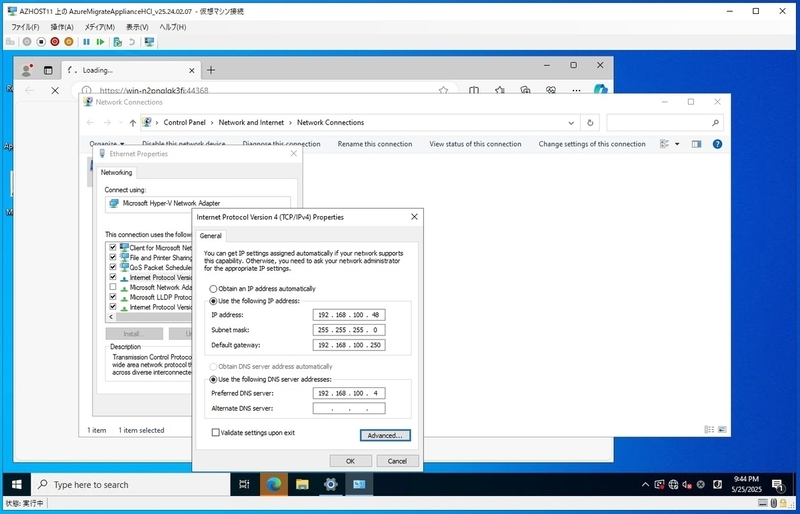Click the Shut Down red icon in VM toolbar
This screenshot has width=800, height=514.
[55, 42]
